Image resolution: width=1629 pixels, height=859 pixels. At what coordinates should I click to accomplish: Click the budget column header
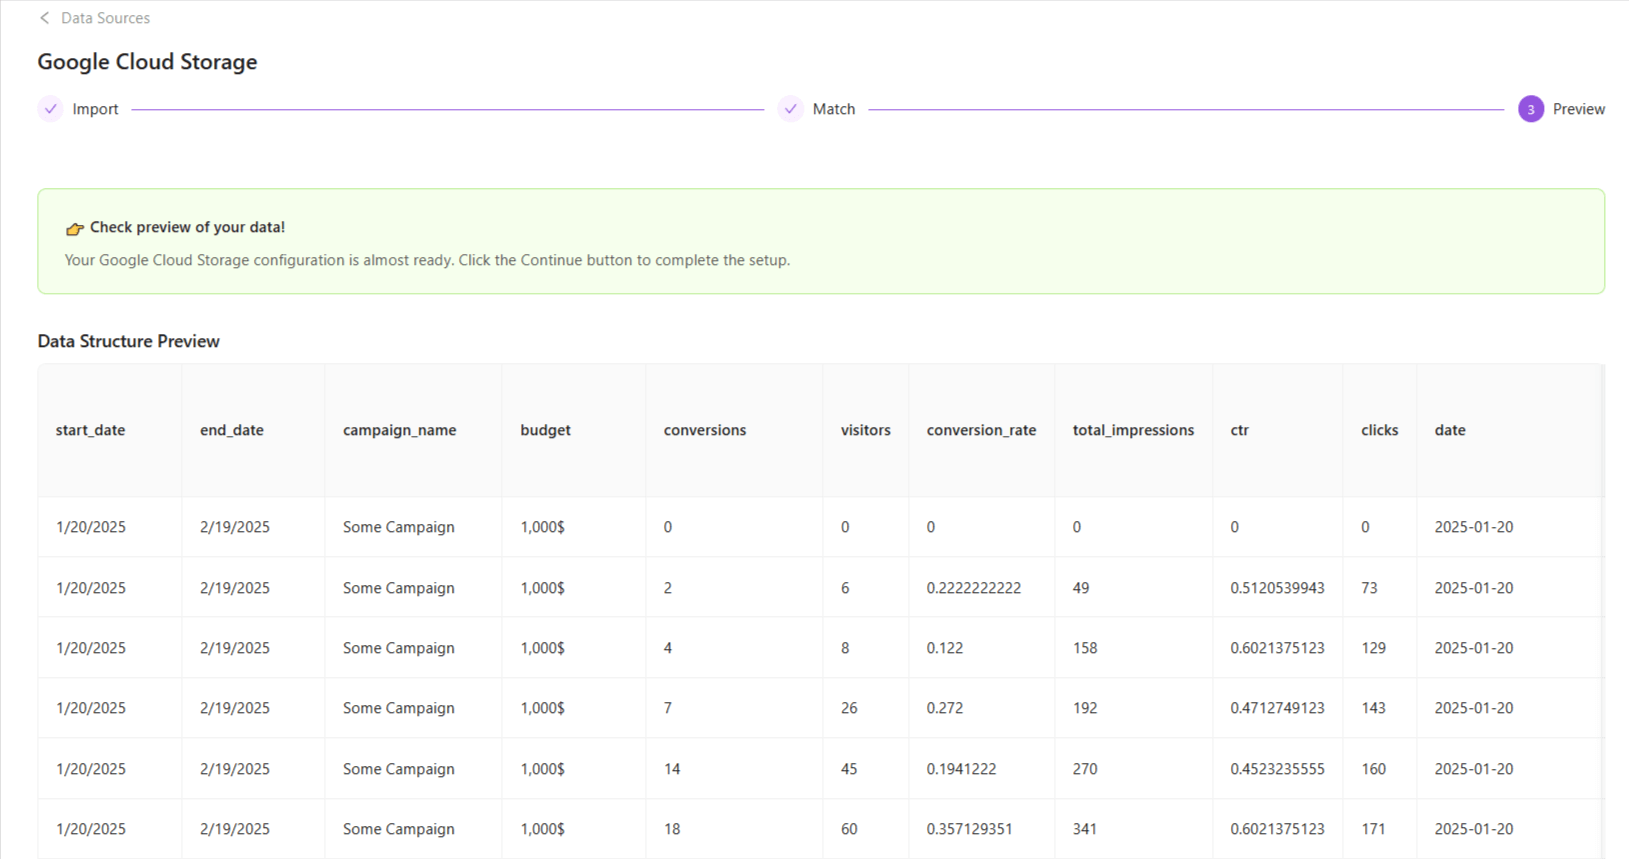545,430
